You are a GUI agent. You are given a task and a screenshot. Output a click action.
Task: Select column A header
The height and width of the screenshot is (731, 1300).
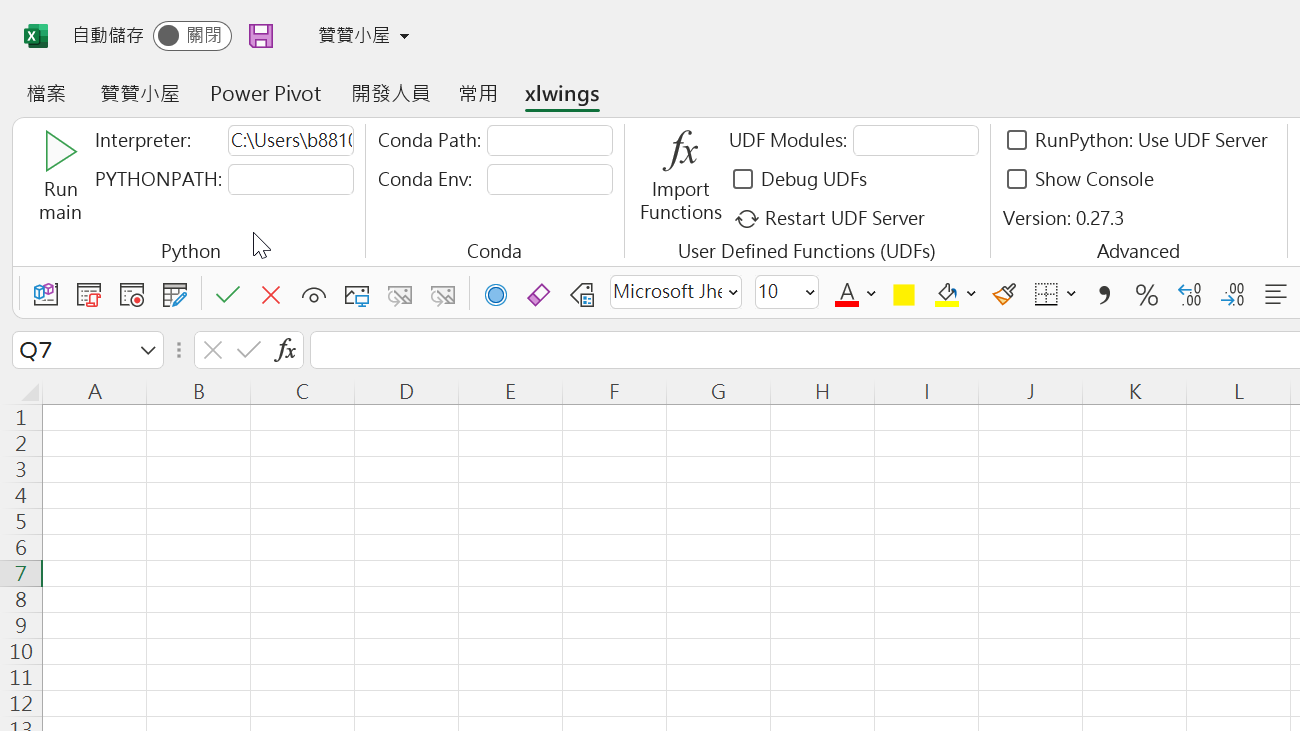(95, 392)
